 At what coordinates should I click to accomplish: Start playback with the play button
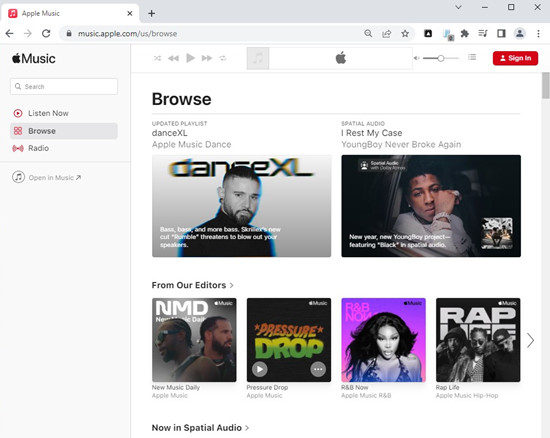[190, 58]
